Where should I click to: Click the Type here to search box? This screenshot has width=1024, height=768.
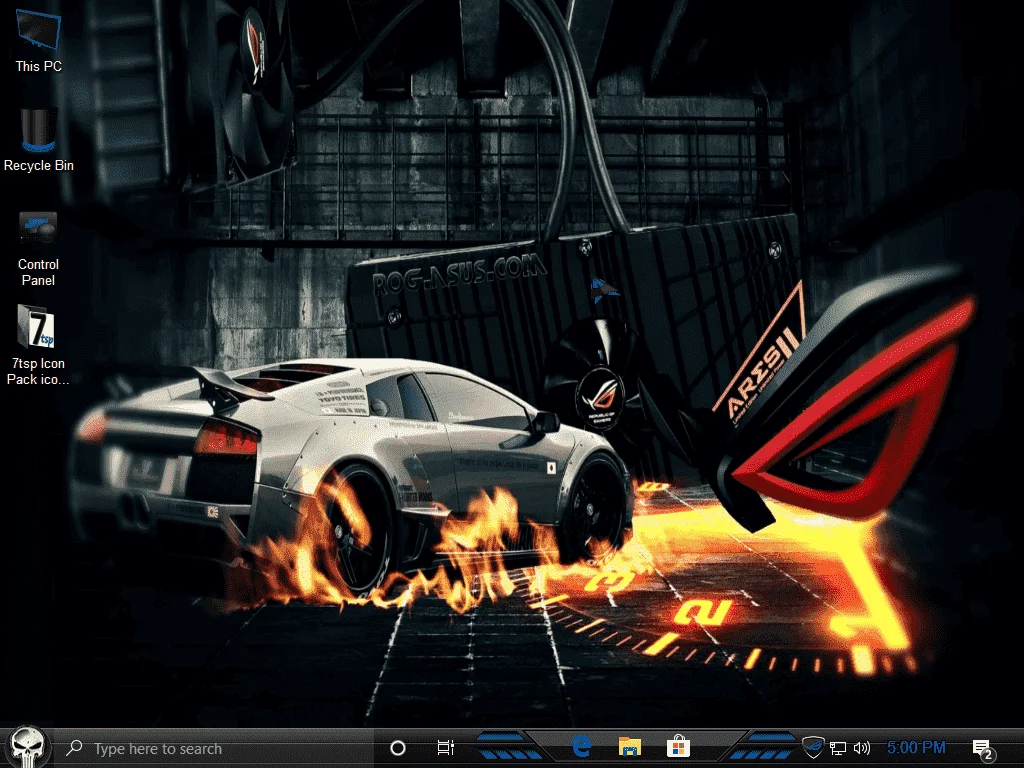216,748
